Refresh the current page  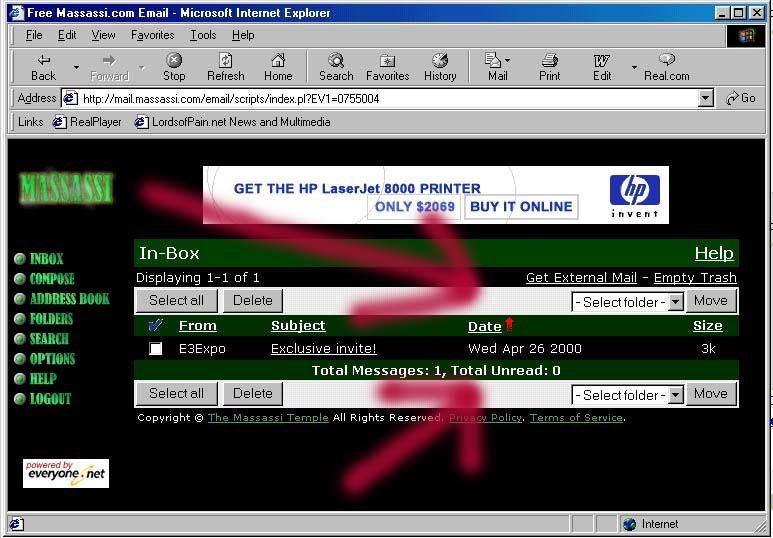pos(225,68)
